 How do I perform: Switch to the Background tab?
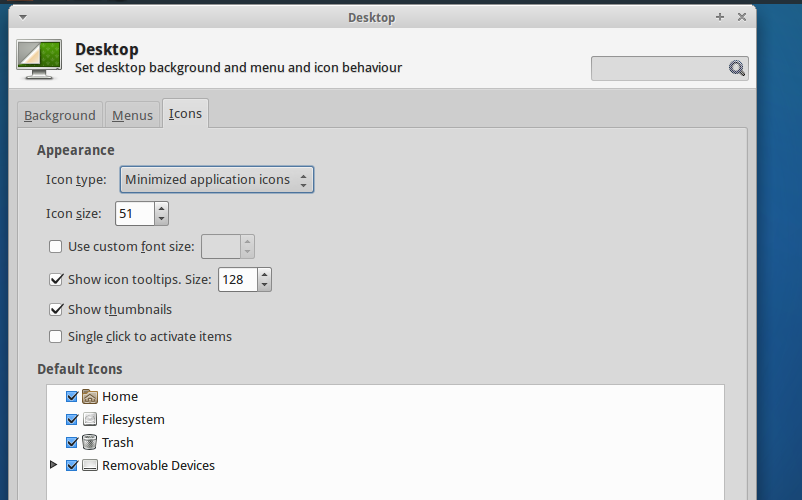coord(60,115)
